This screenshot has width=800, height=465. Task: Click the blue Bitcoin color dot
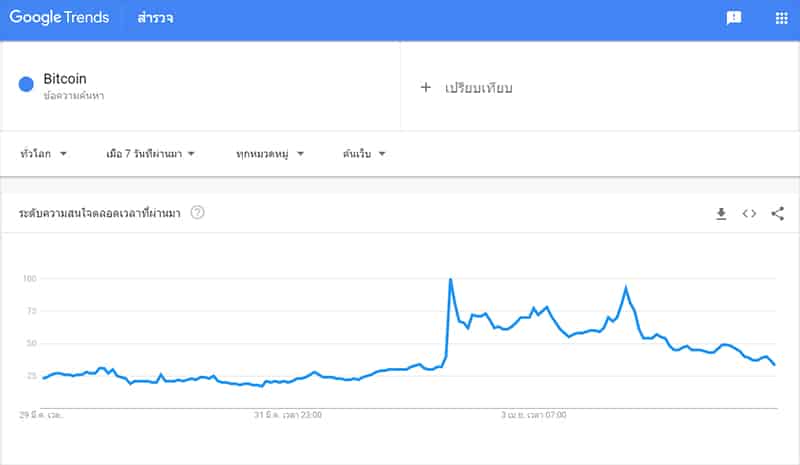tap(26, 84)
